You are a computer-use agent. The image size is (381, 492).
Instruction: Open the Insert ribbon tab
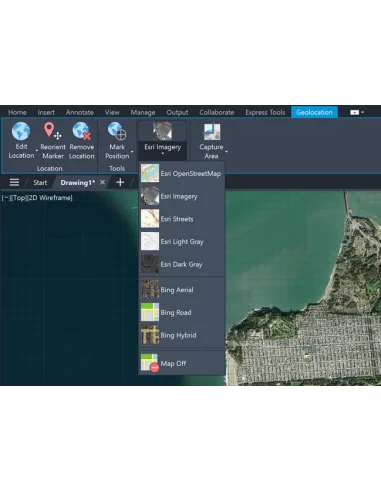pos(46,112)
